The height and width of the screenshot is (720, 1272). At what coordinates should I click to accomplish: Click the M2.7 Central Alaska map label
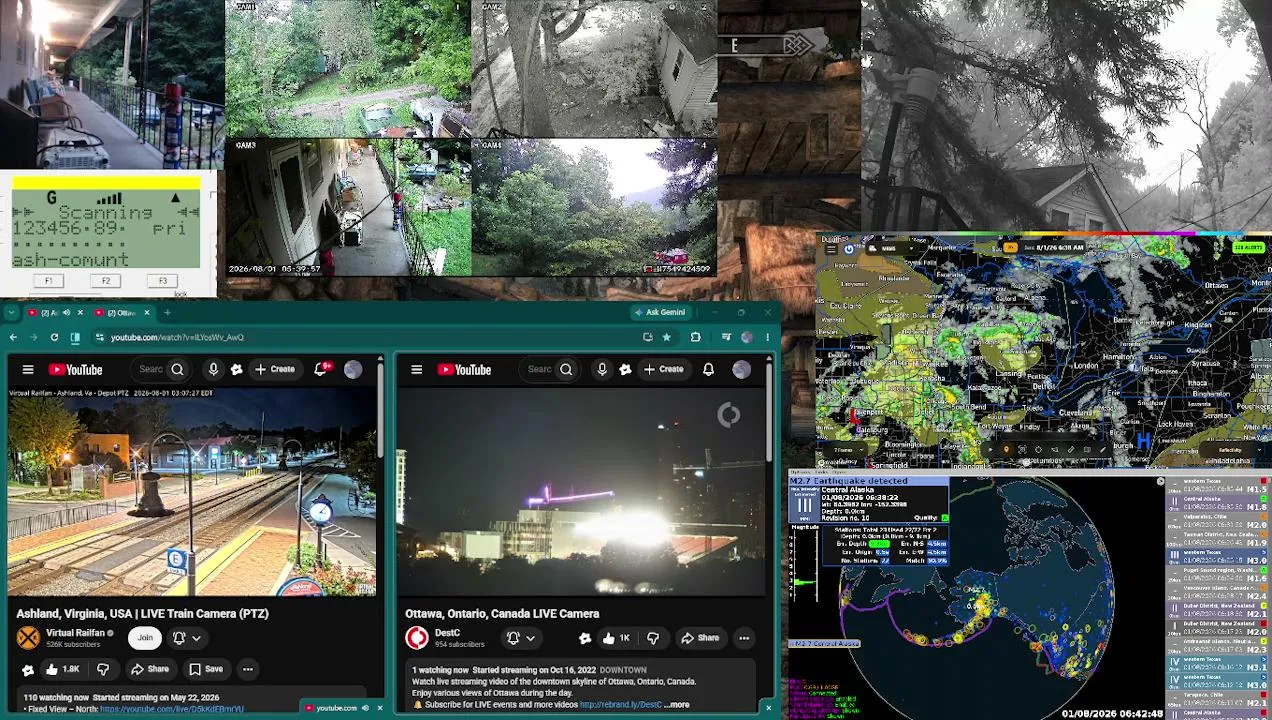click(826, 643)
